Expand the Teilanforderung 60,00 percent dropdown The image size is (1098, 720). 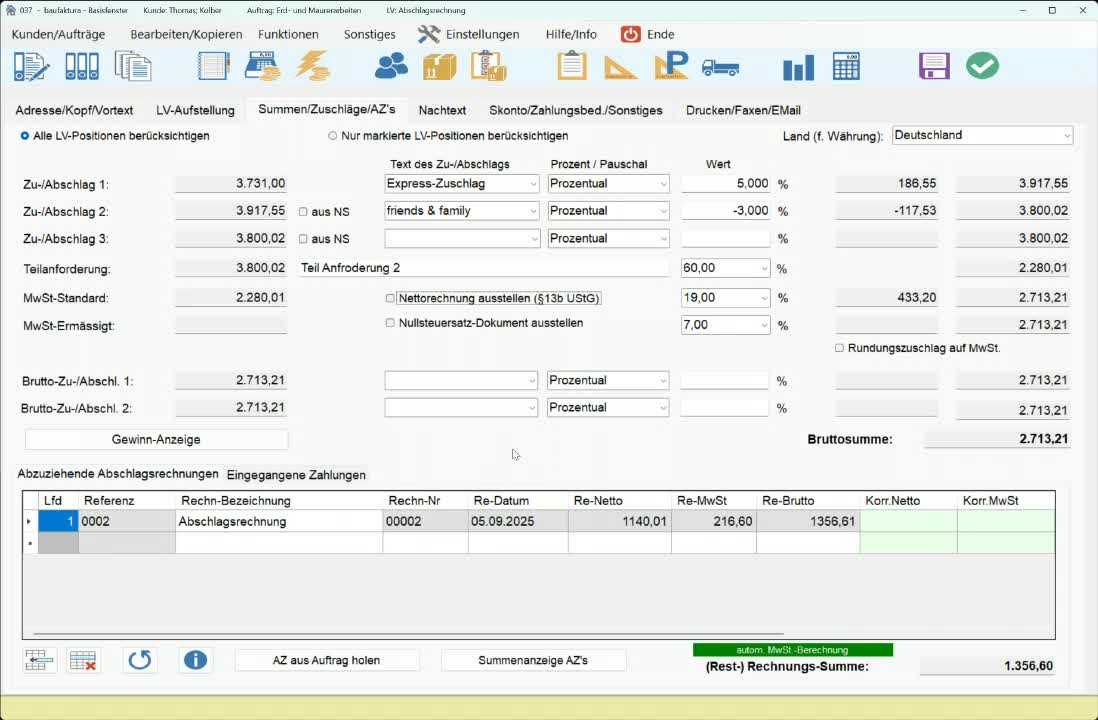[x=764, y=269]
